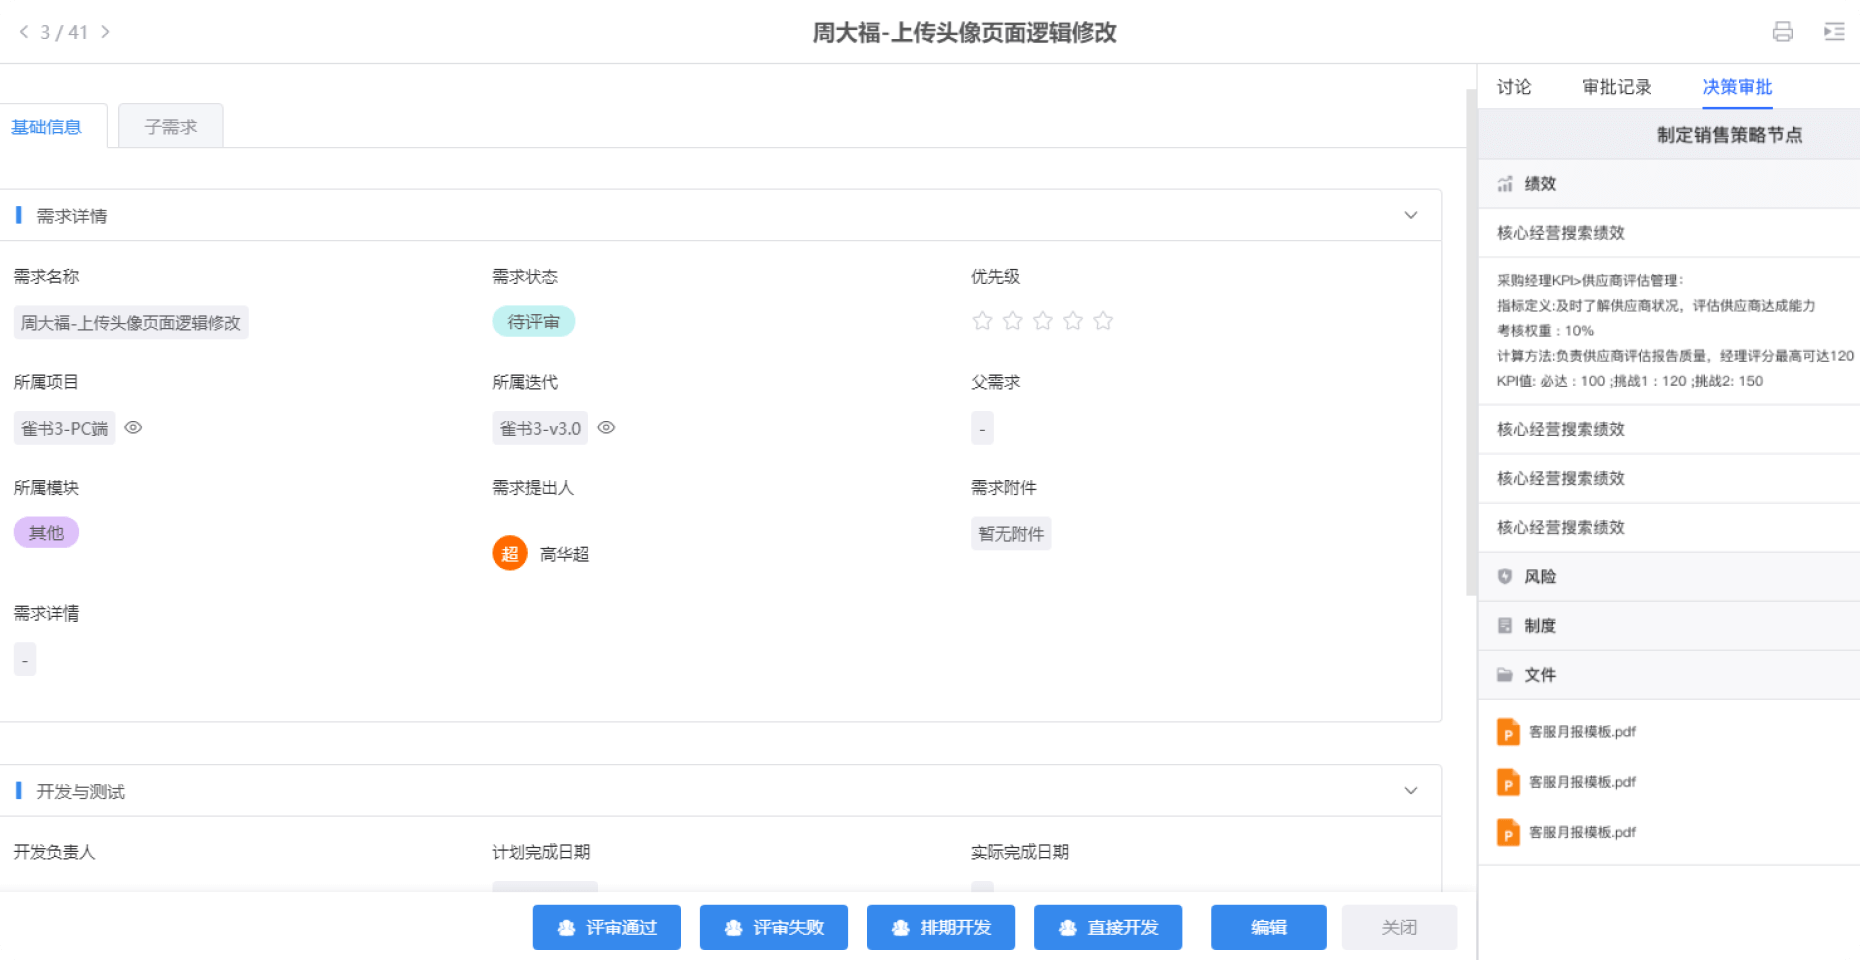Click 高华超 avatar icon
Viewport: 1860px width, 960px height.
click(510, 553)
